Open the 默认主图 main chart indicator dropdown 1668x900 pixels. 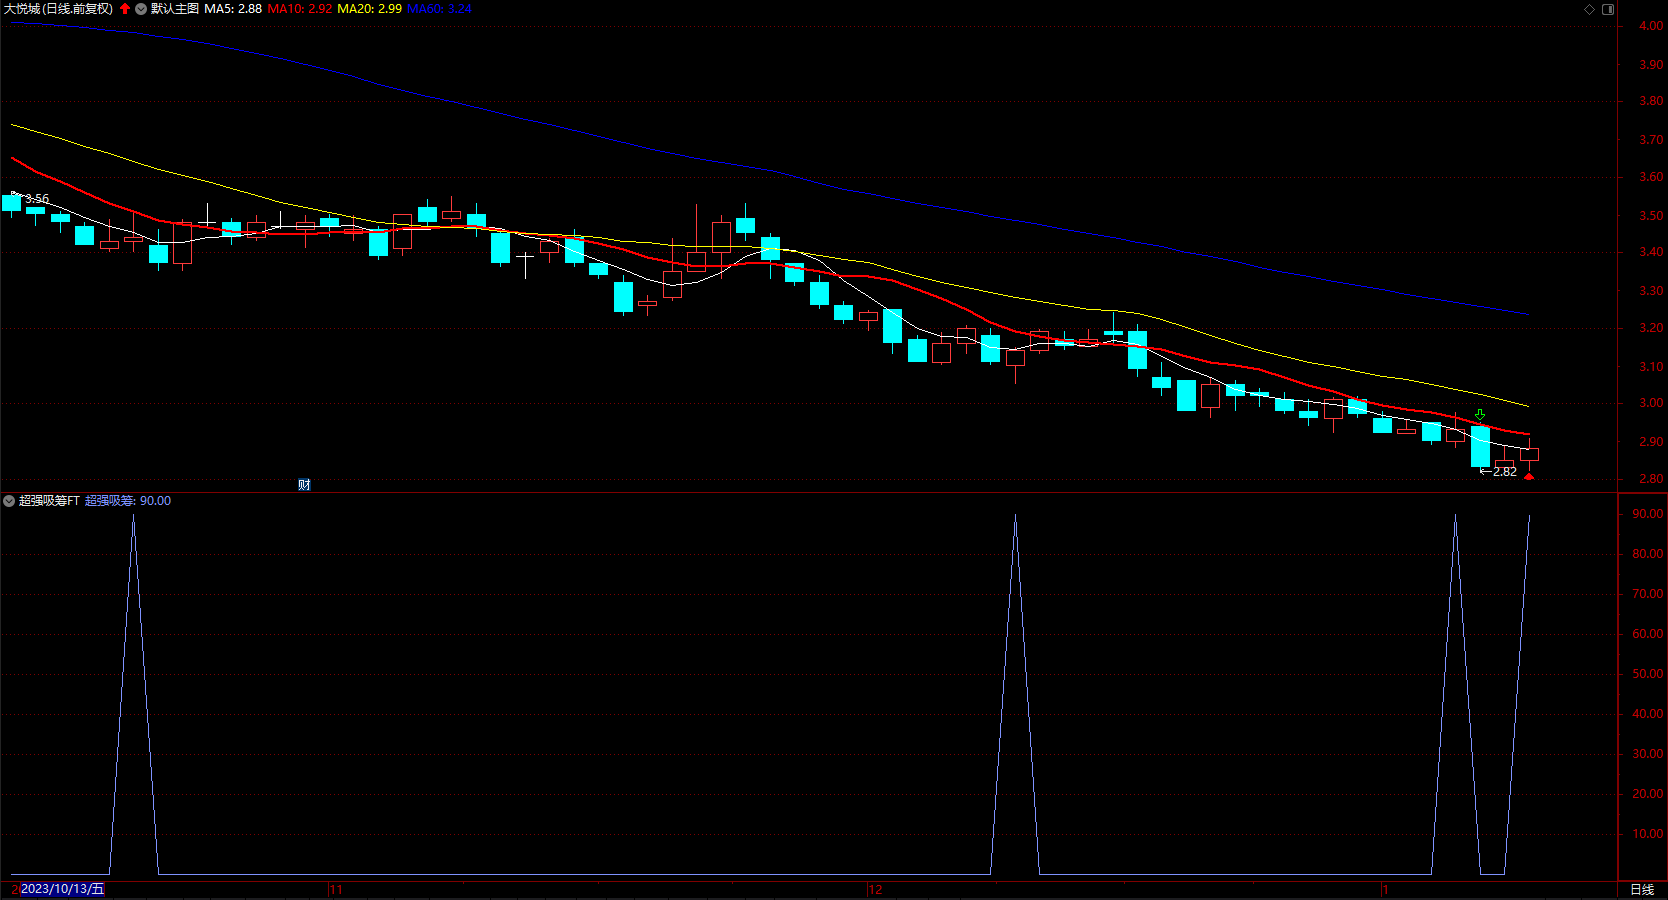pyautogui.click(x=141, y=9)
